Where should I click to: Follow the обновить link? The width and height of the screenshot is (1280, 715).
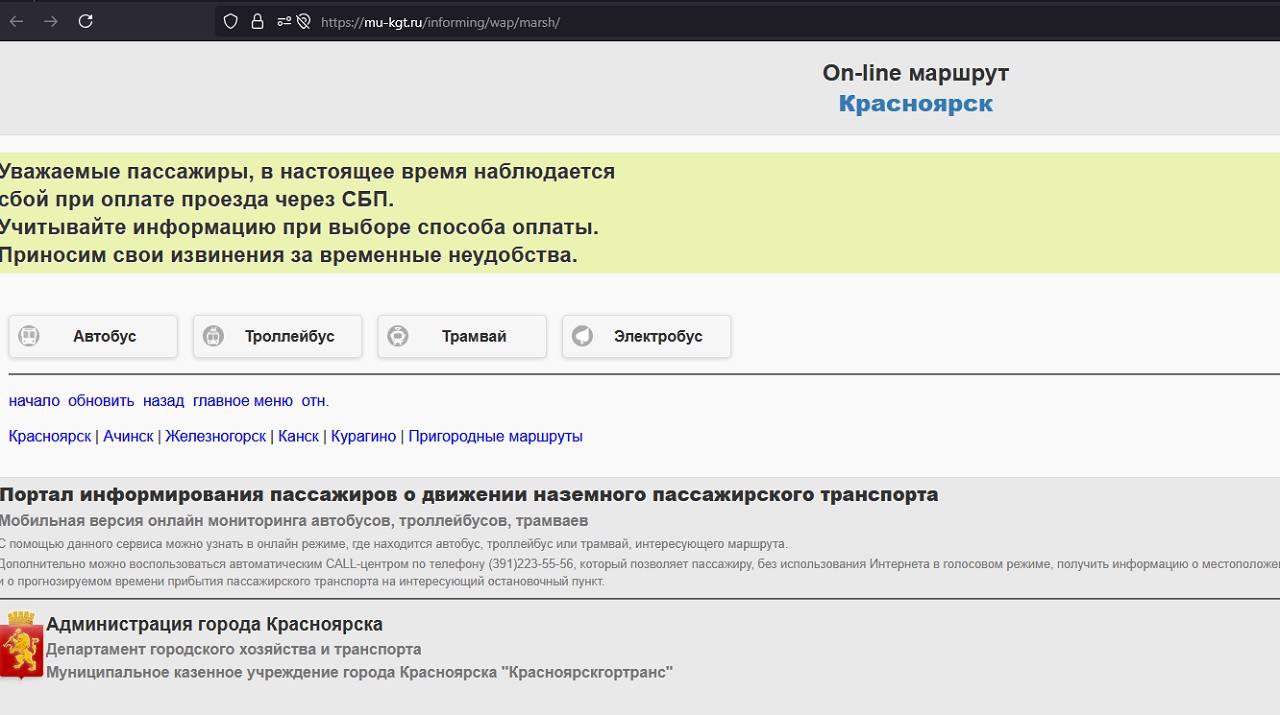(101, 401)
